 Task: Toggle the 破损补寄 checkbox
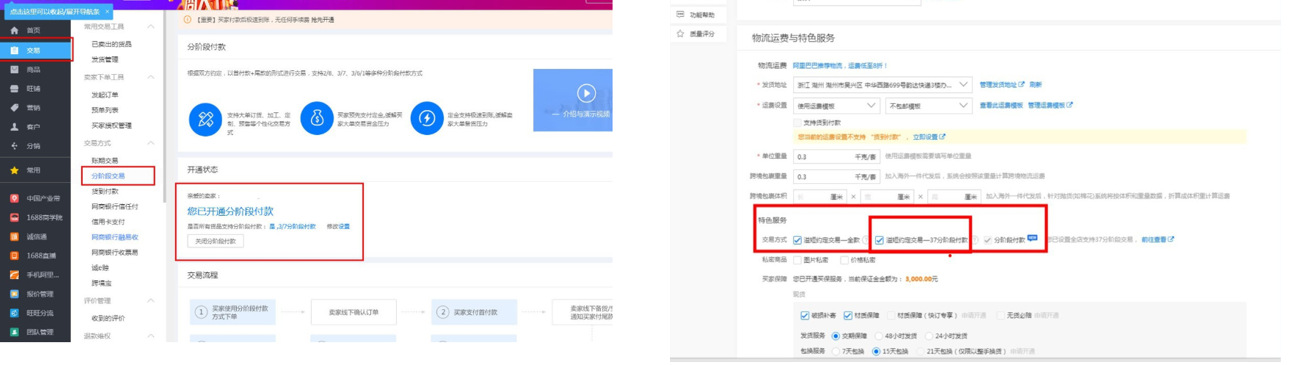[x=806, y=315]
